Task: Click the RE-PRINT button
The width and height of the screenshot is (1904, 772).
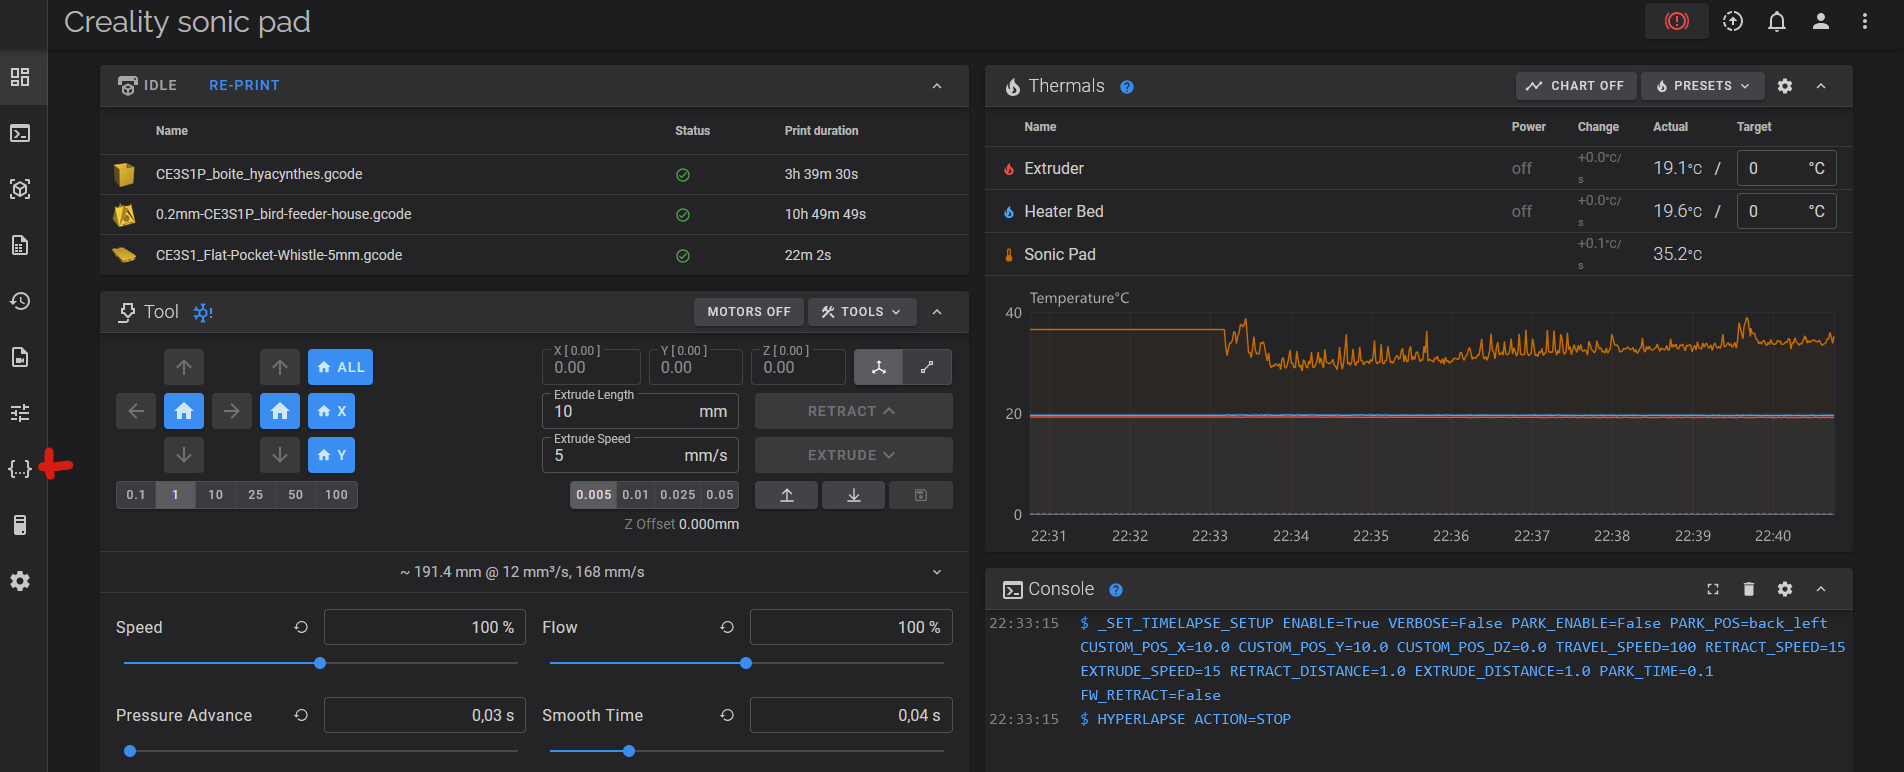Action: [x=244, y=86]
